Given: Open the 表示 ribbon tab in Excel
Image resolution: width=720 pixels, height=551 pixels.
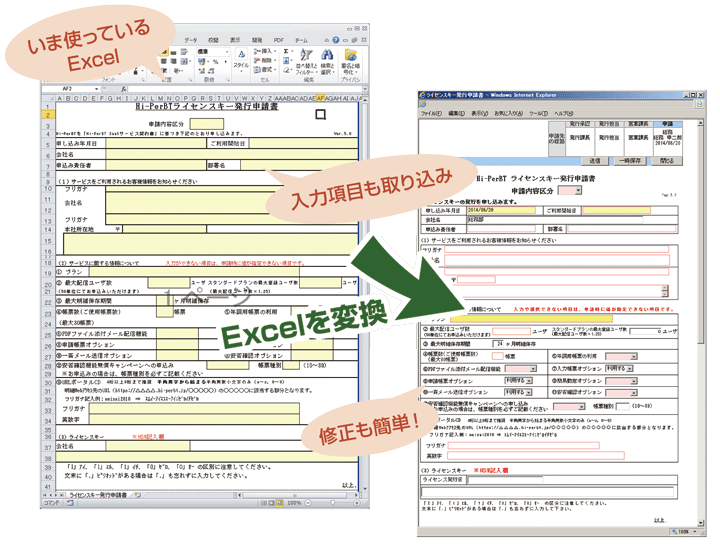Looking at the screenshot, I should [x=235, y=40].
